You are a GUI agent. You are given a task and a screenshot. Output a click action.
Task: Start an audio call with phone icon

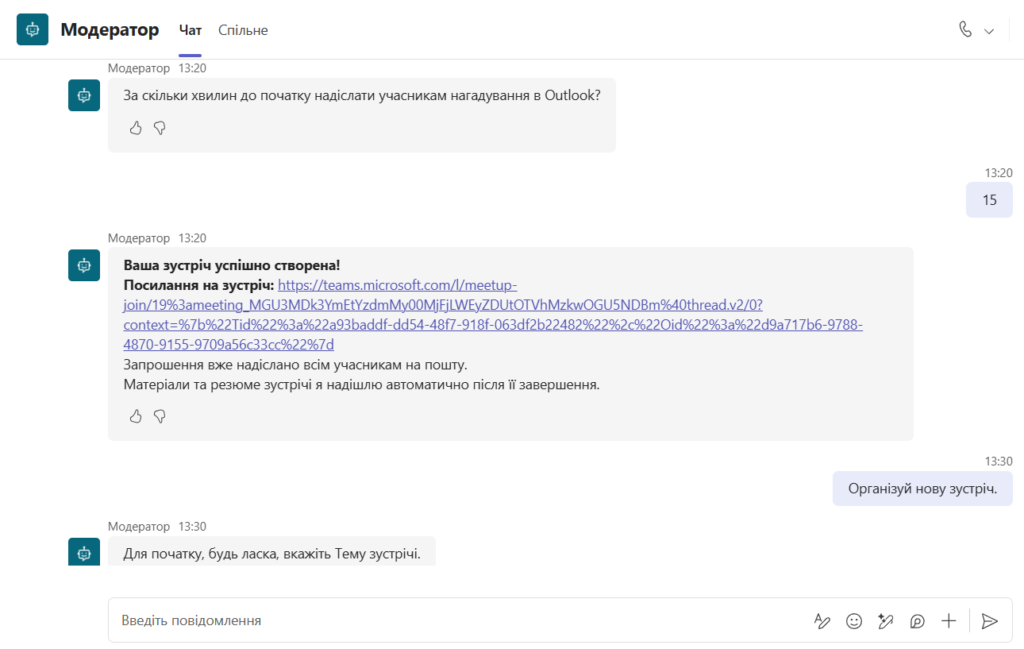(965, 29)
